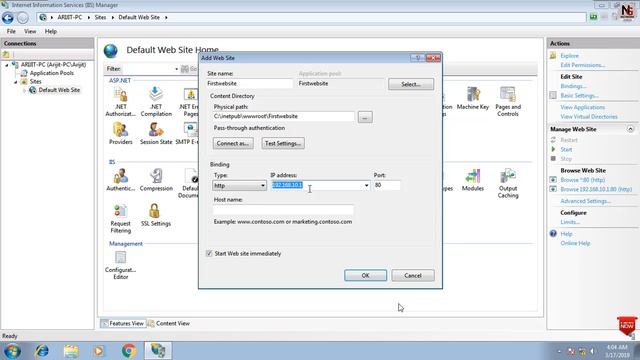This screenshot has height=360, width=640.
Task: Open Advanced Settings... link
Action: pyautogui.click(x=585, y=201)
